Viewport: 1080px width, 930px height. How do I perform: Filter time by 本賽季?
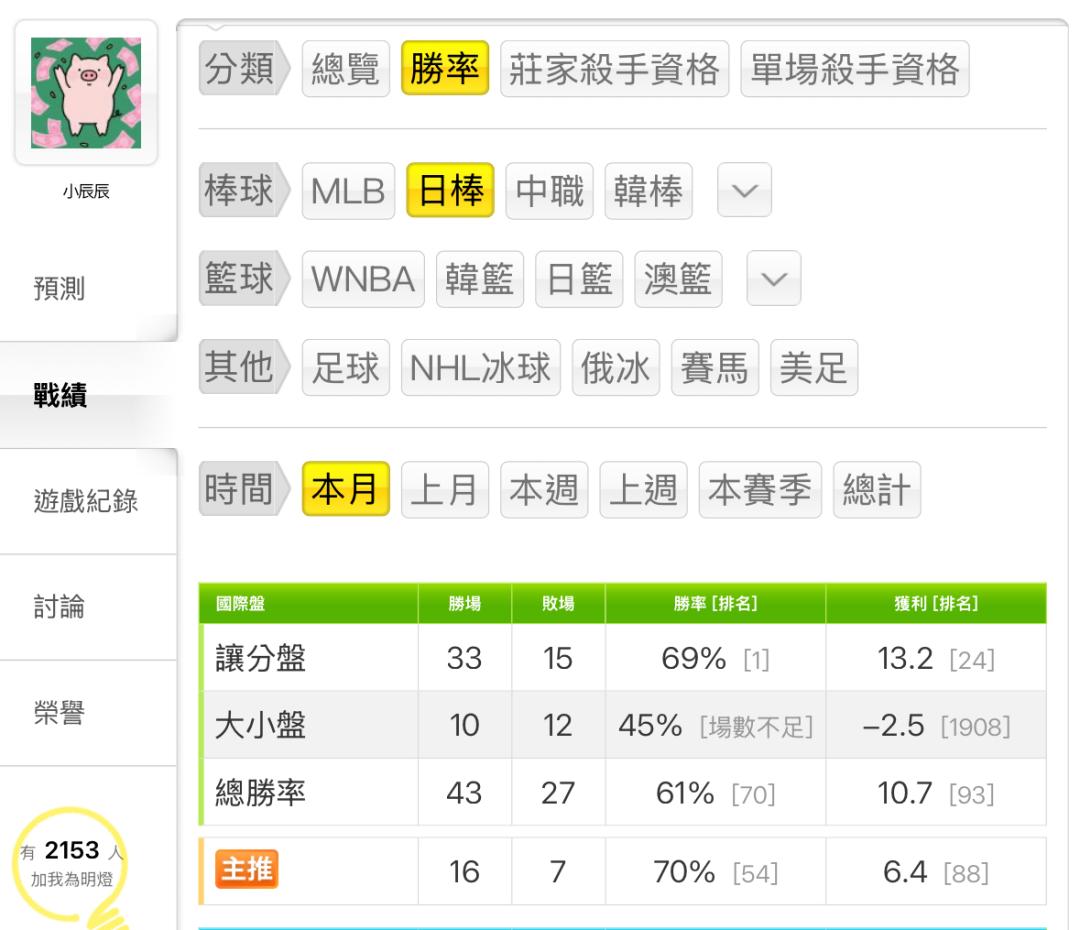[760, 490]
